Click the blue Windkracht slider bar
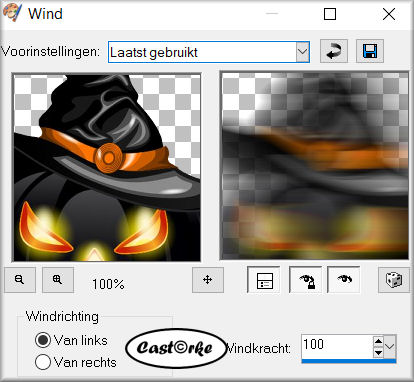Viewport: 414px width, 382px height. coord(349,361)
